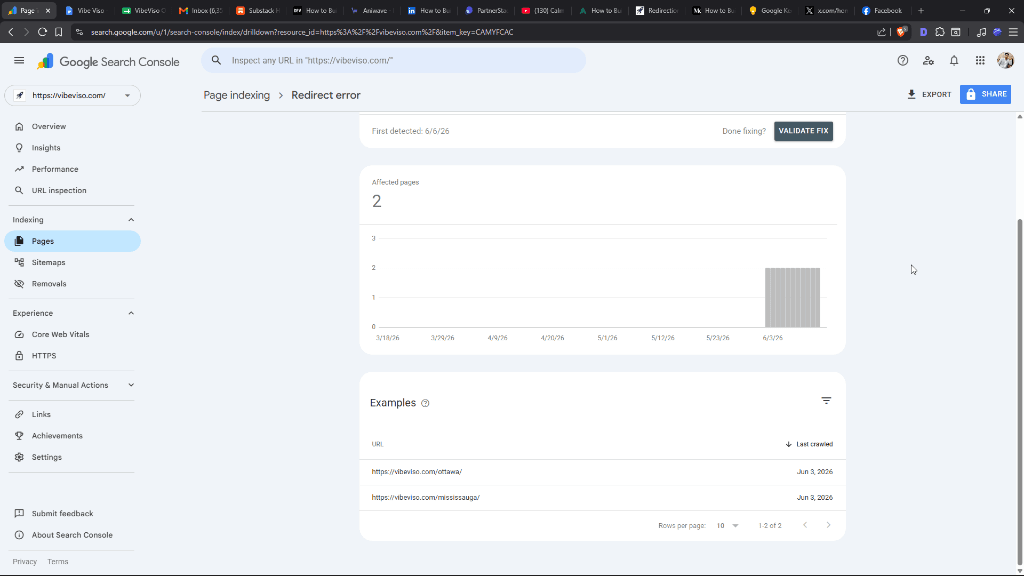Screen dimensions: 1024x576
Task: Collapse the Indexing section
Action: pos(131,220)
